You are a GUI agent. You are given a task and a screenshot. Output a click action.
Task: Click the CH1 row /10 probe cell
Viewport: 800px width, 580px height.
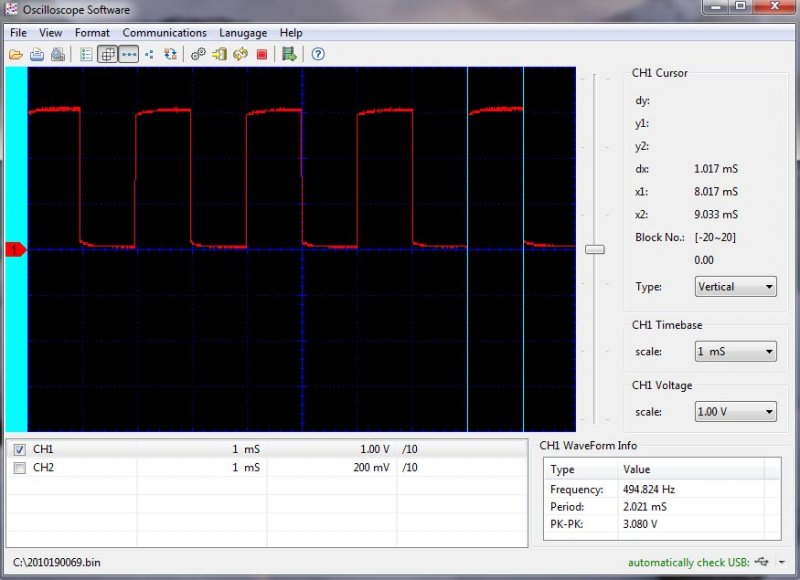tap(410, 449)
